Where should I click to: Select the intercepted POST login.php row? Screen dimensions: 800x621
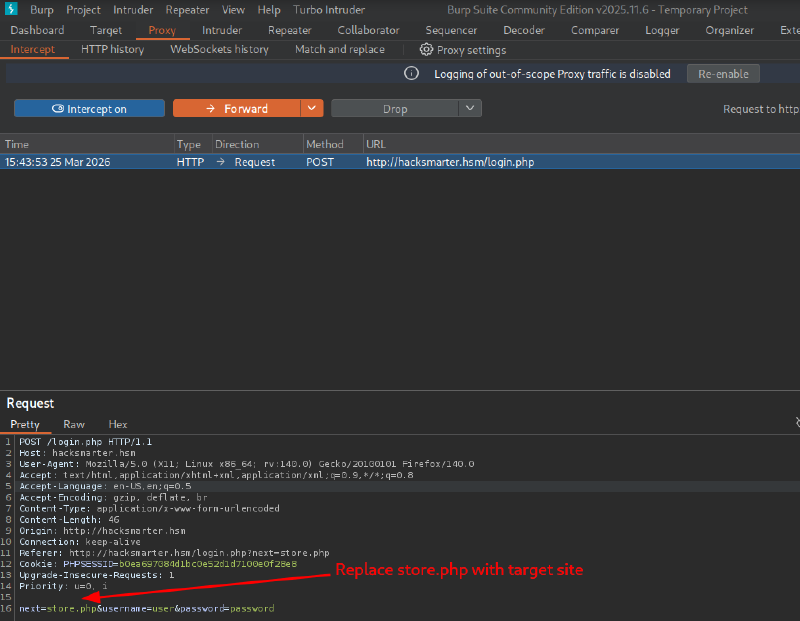(400, 162)
